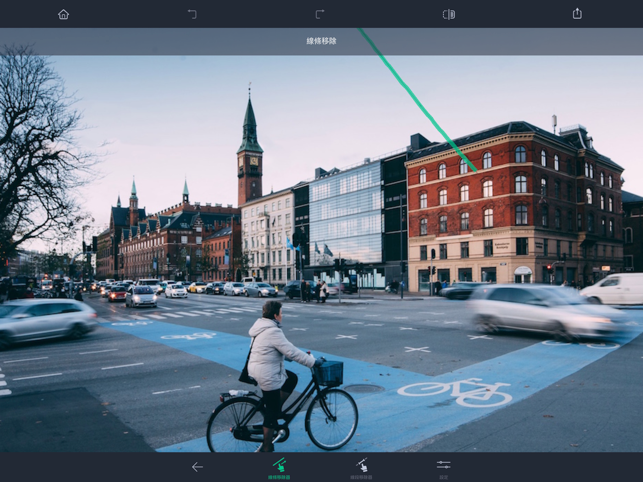Viewport: 643px width, 482px height.
Task: Go back with the bottom arrow
Action: 197,467
